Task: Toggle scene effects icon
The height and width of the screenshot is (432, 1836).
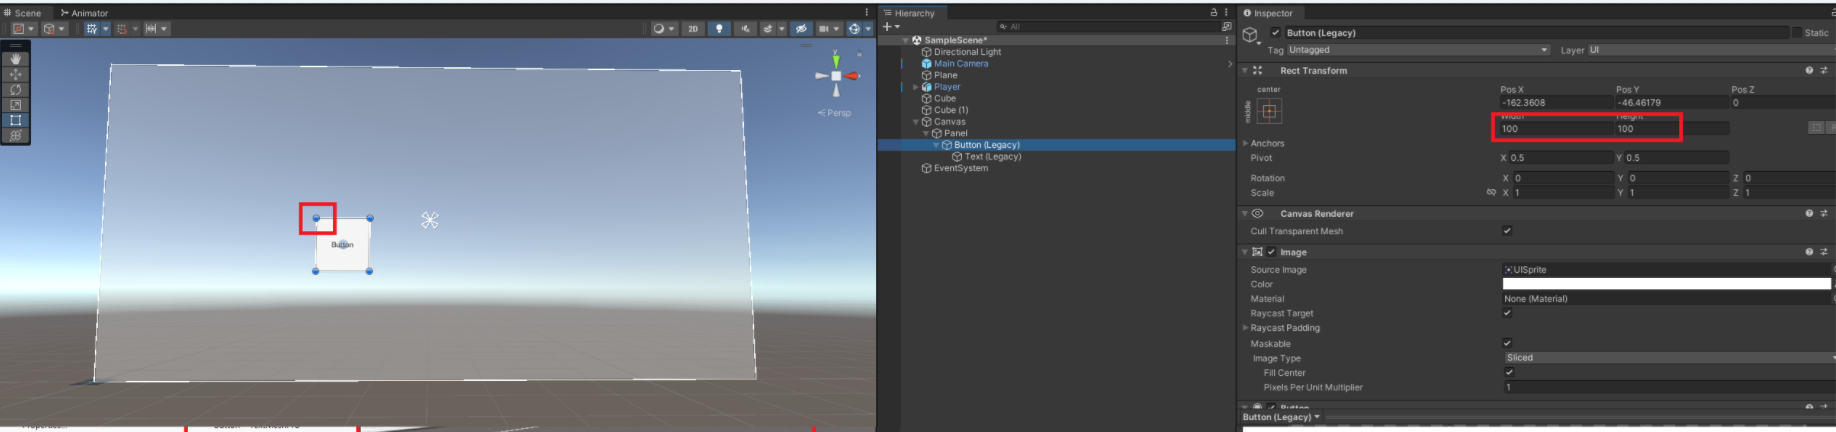Action: coord(768,29)
